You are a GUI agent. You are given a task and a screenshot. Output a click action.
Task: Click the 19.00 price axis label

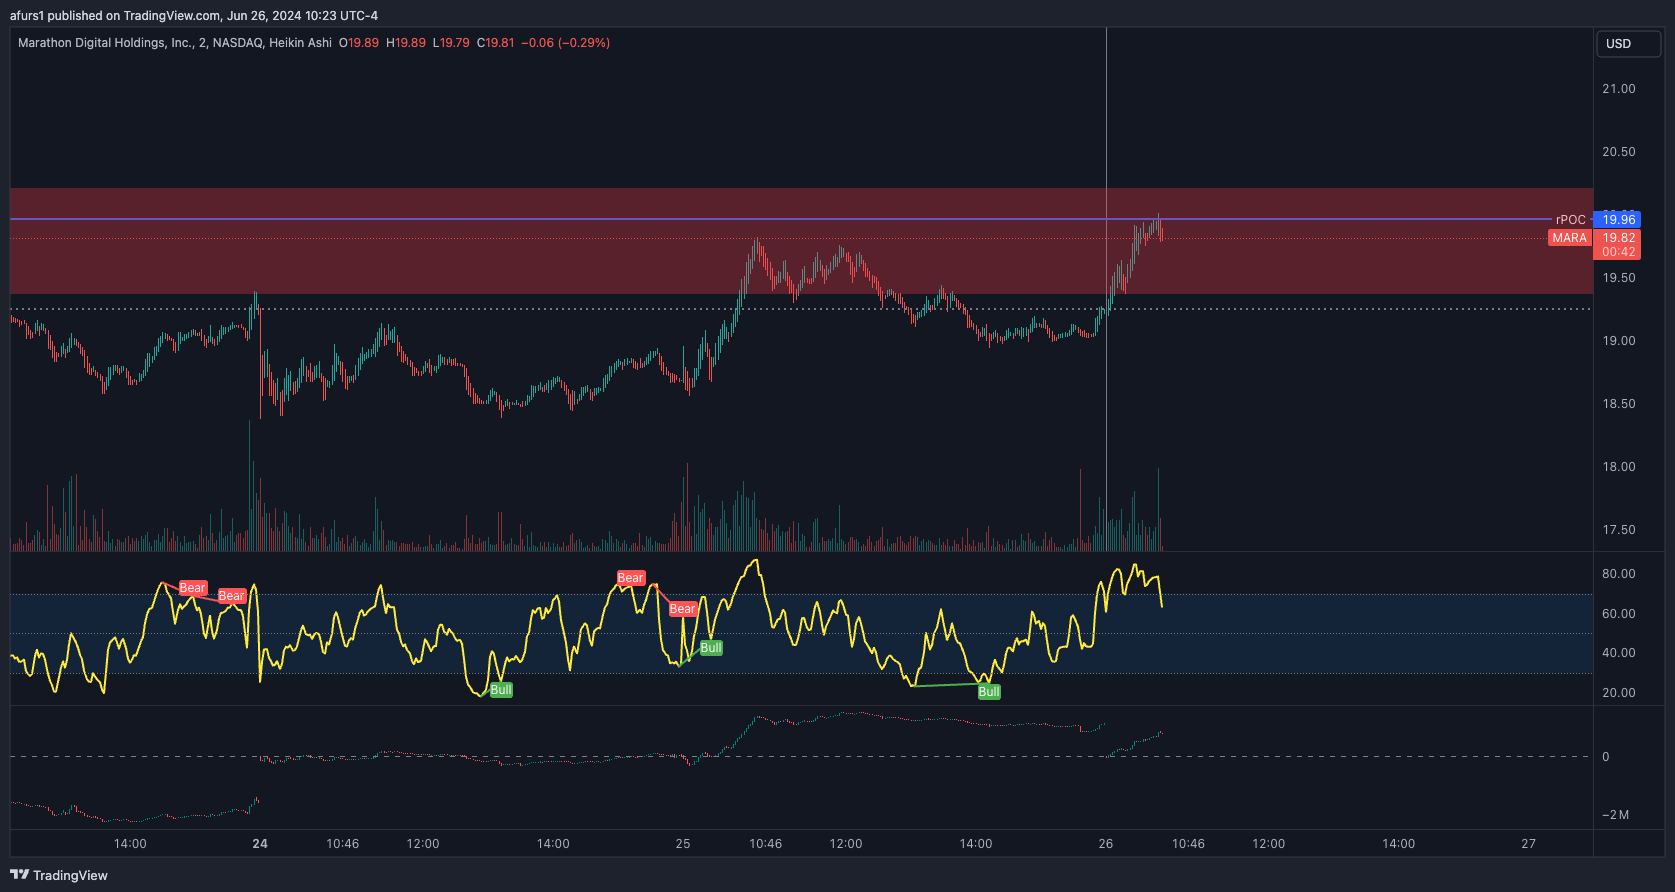pos(1619,341)
